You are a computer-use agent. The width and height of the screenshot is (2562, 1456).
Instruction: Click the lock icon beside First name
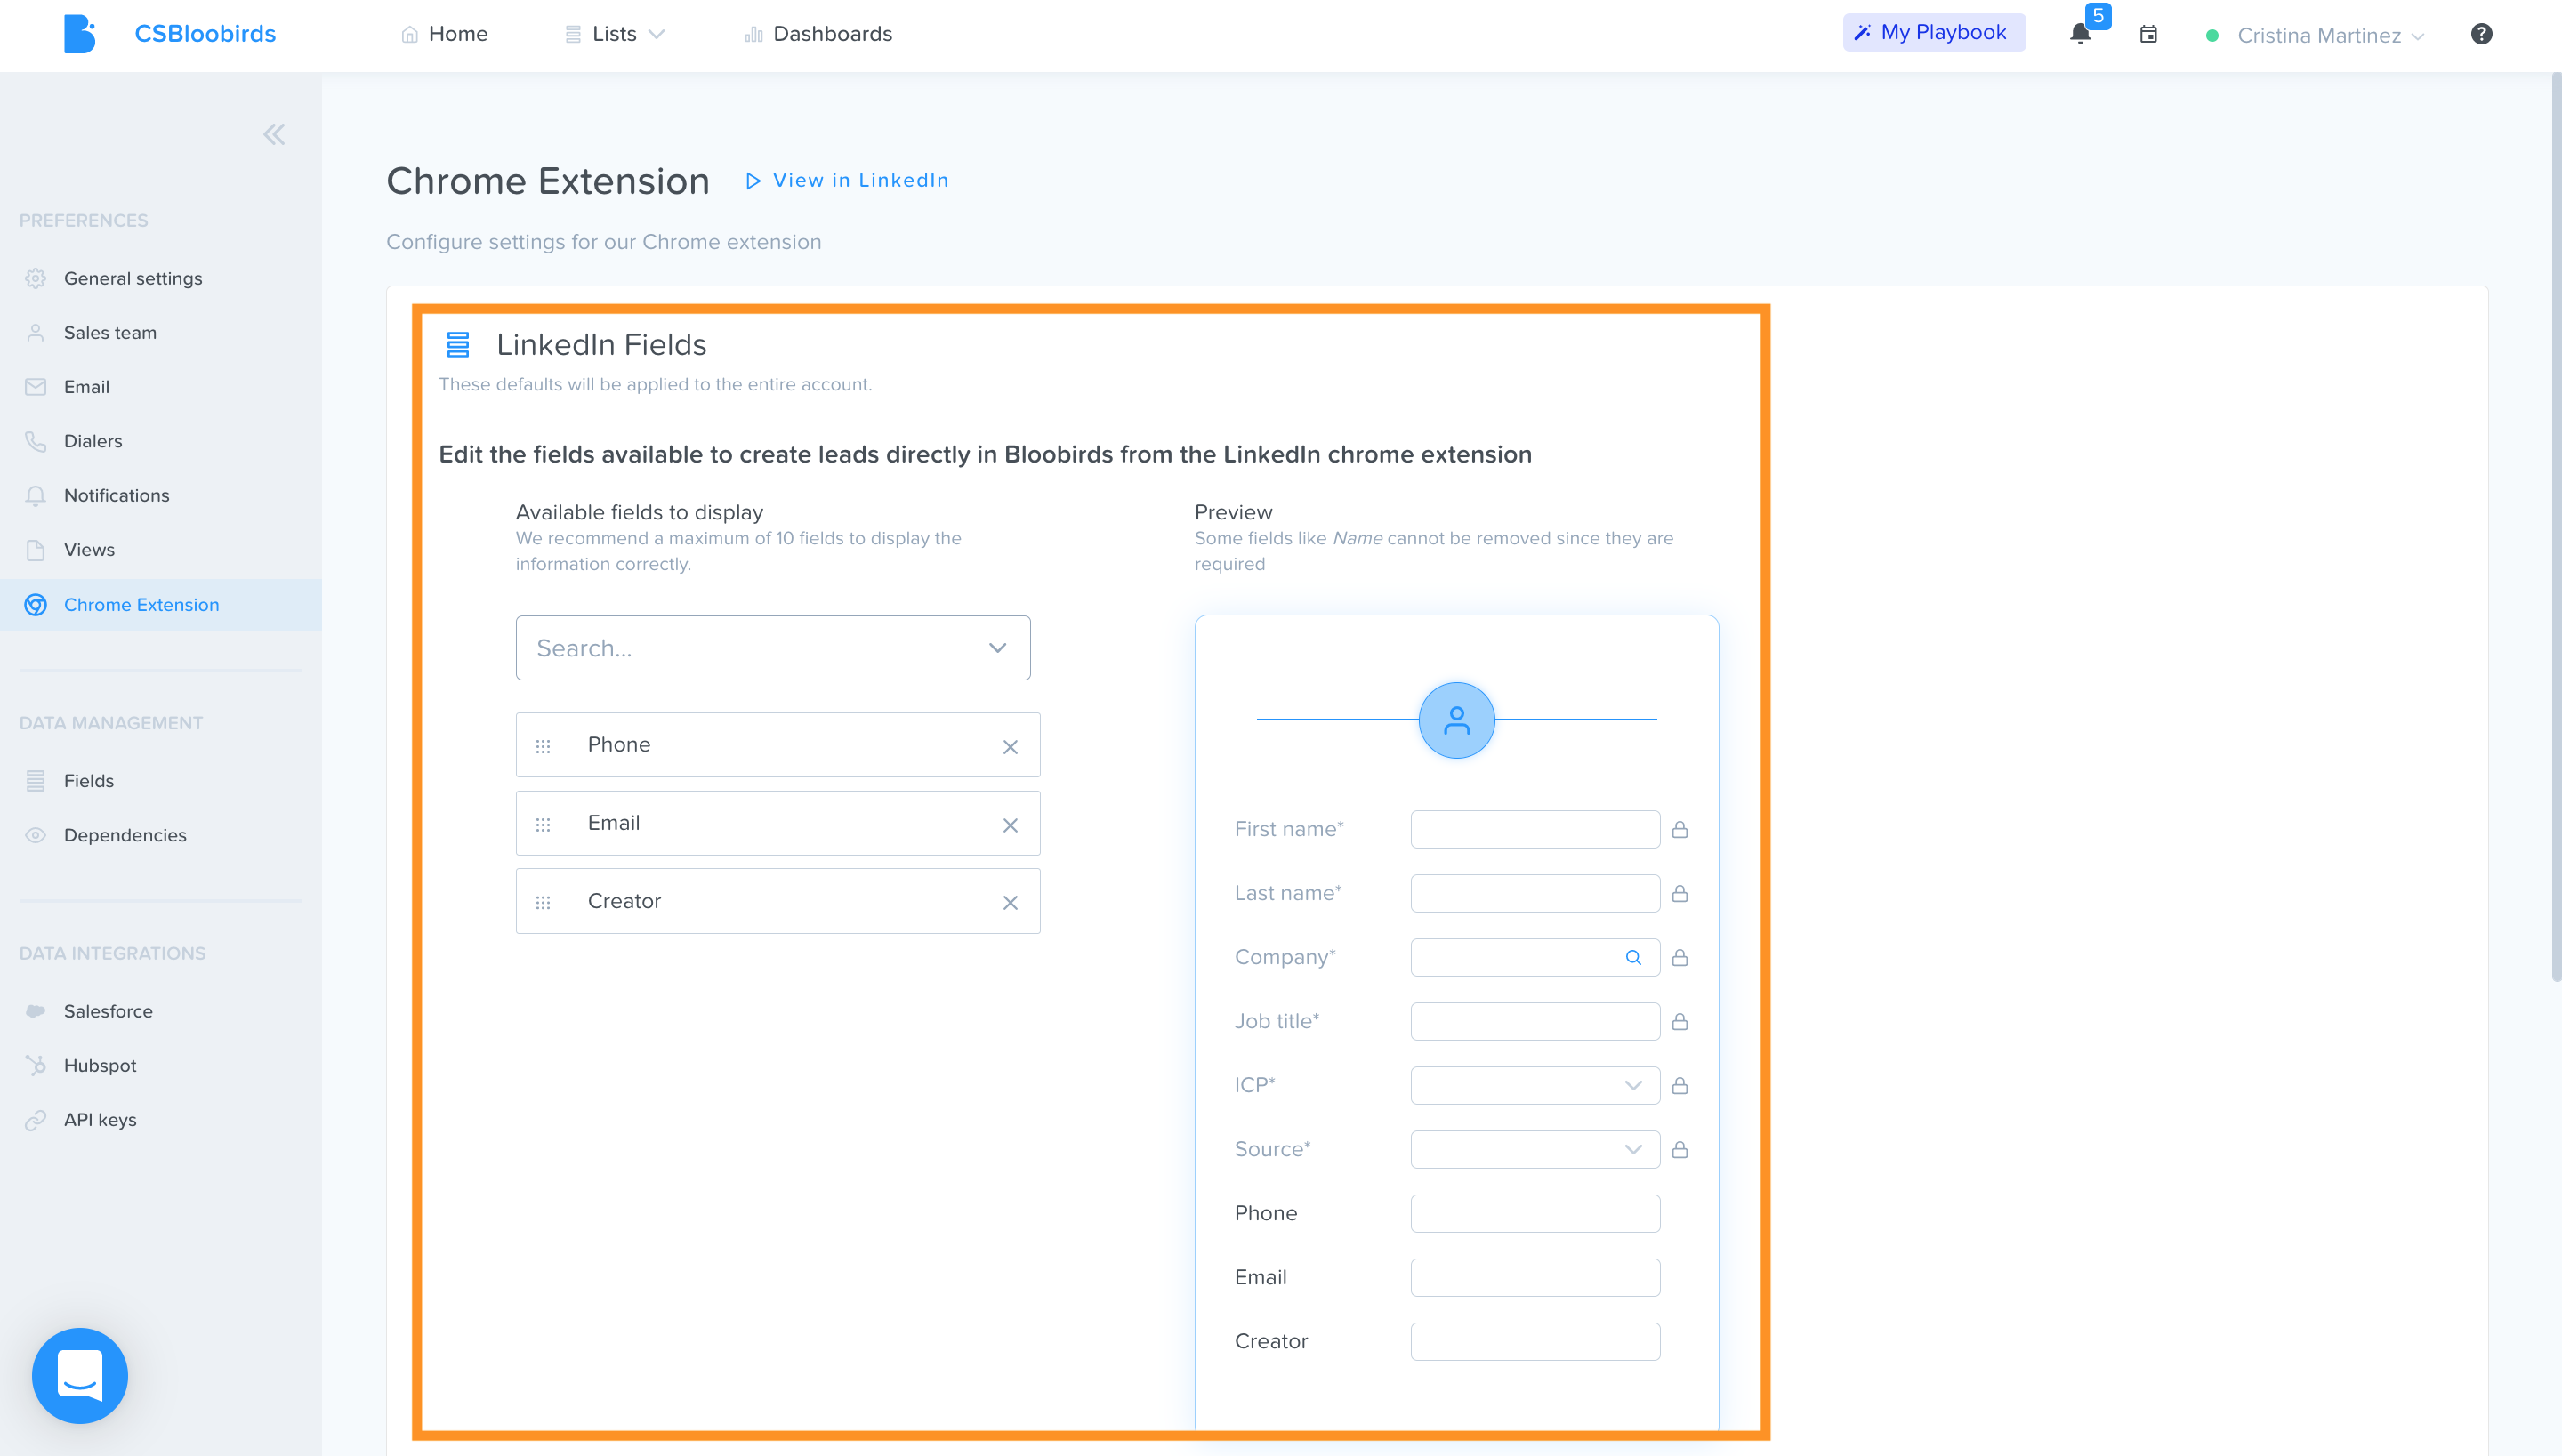[1680, 829]
